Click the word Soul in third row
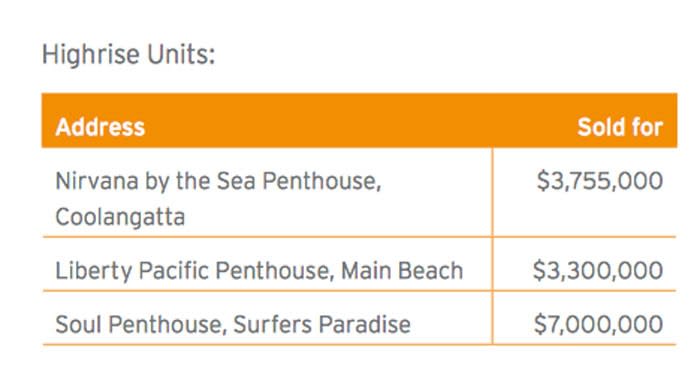700x377 pixels. point(78,324)
